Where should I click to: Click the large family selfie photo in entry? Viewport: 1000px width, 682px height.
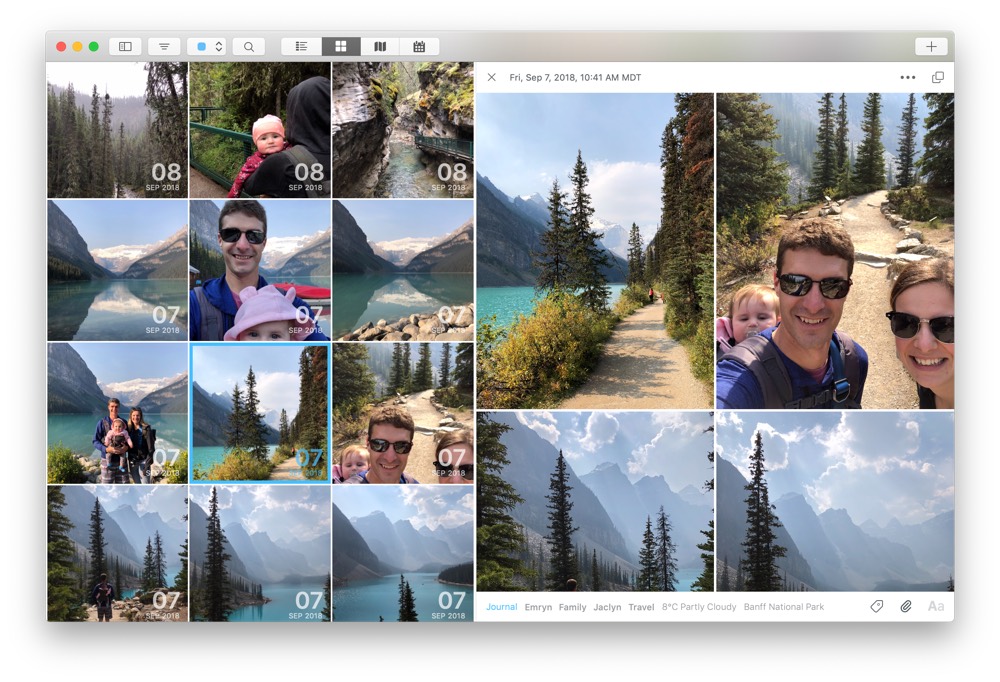835,251
